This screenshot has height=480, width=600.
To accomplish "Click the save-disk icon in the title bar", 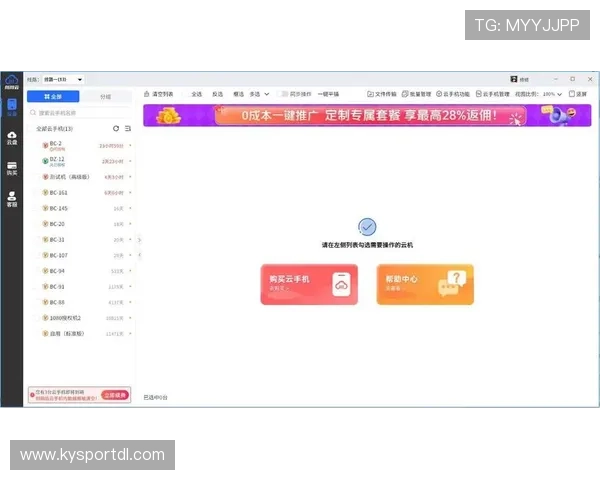I will (514, 79).
